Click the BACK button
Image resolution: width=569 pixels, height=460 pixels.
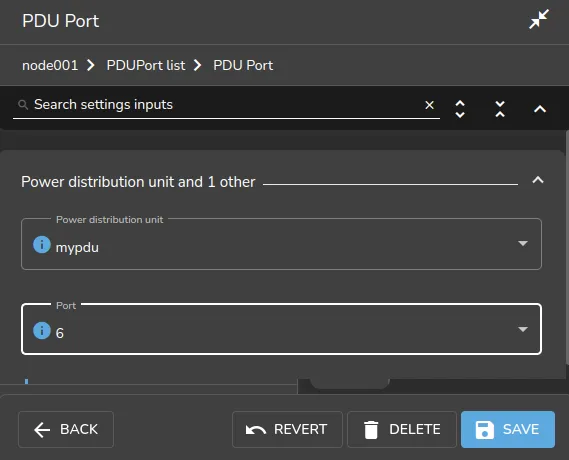[66, 429]
